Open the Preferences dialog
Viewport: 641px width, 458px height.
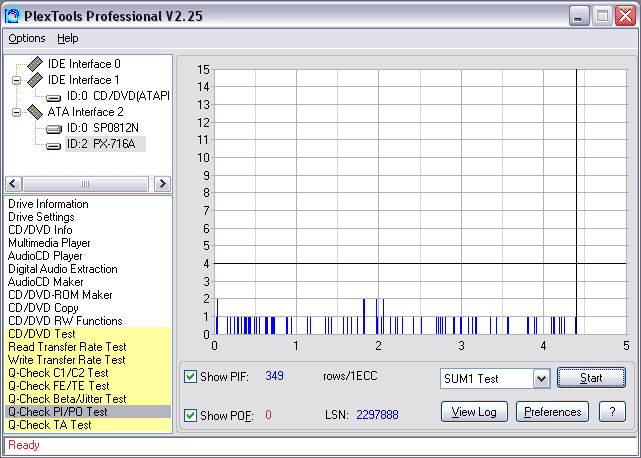[552, 412]
